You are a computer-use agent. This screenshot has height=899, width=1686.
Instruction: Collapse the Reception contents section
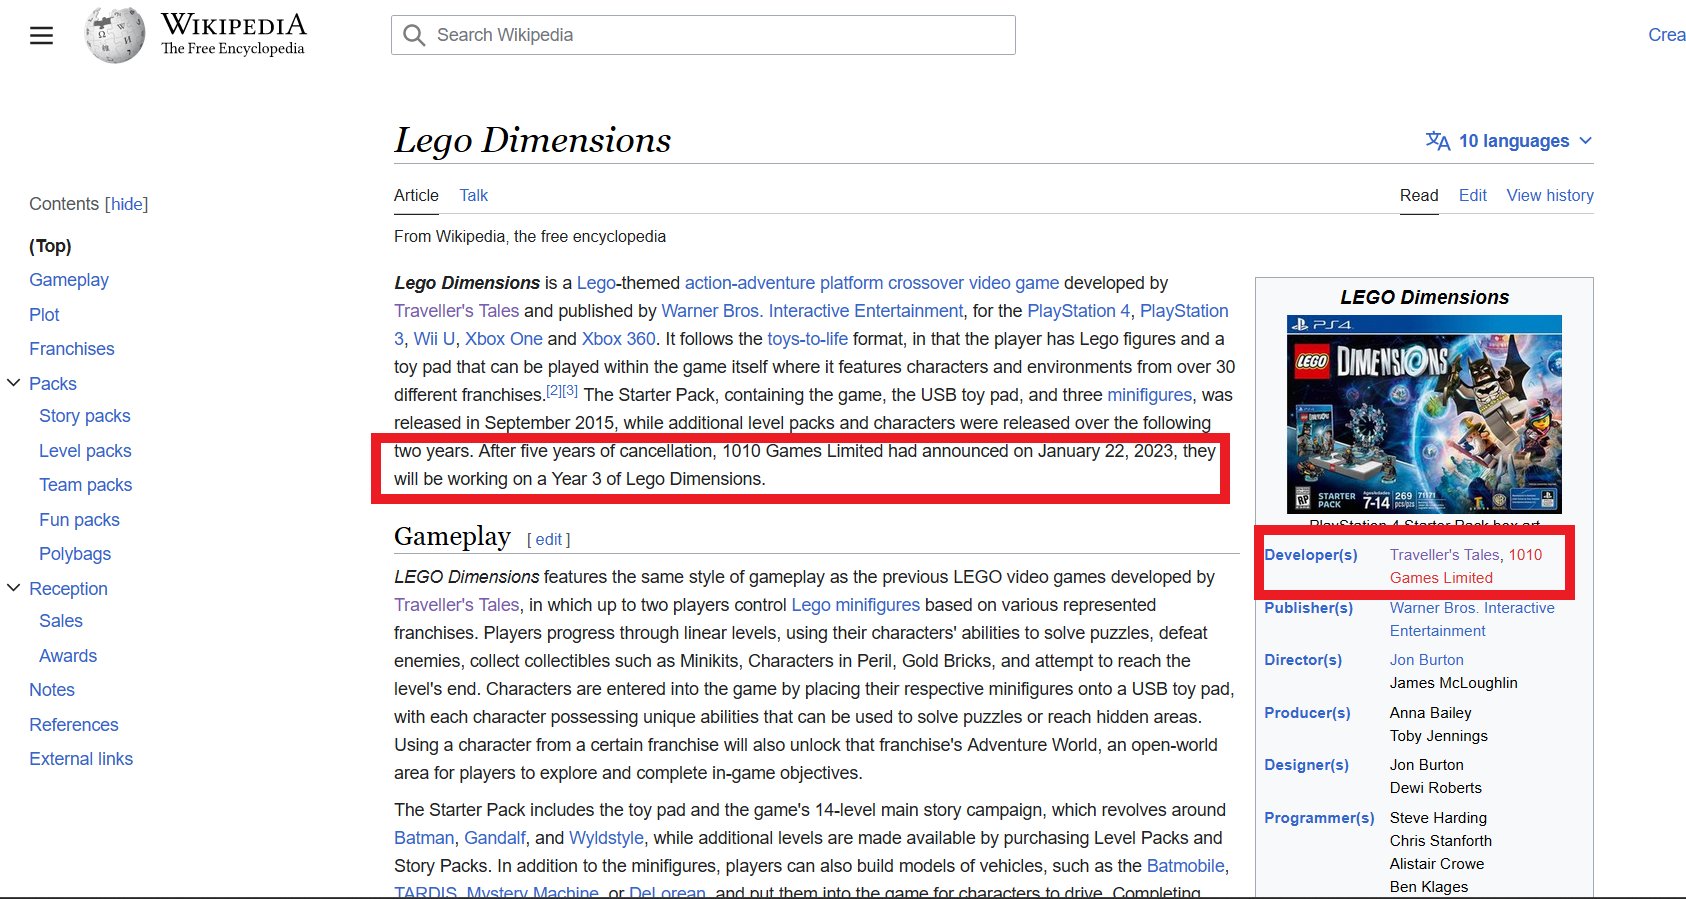[14, 588]
